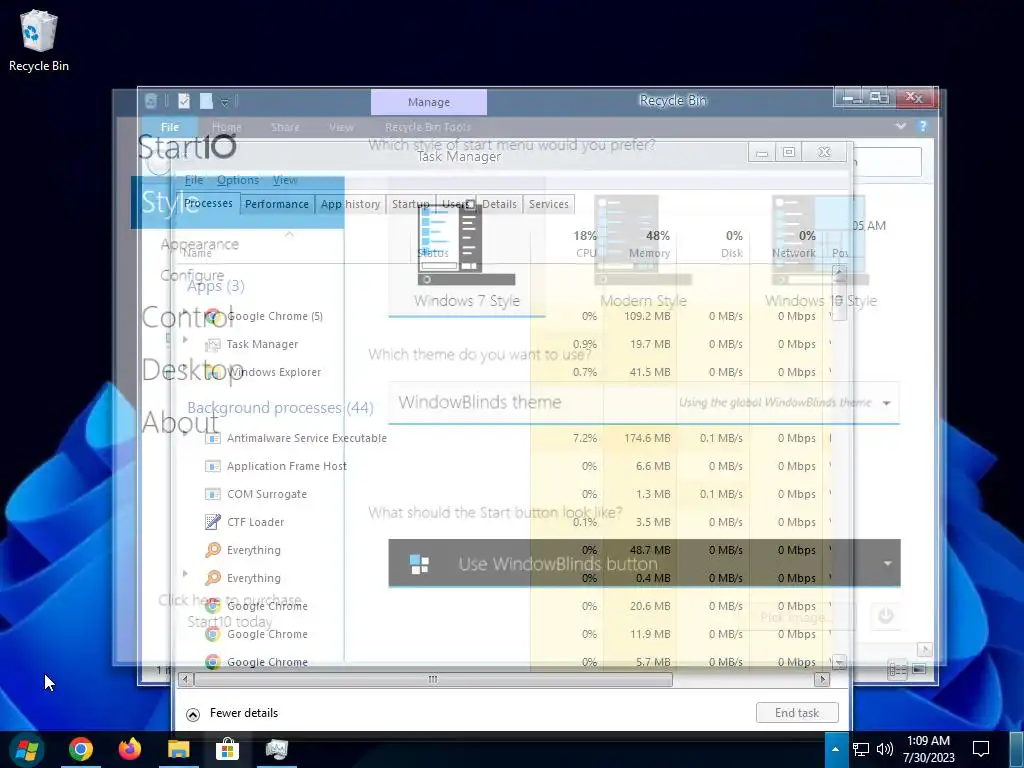Open File Explorer from the taskbar
The height and width of the screenshot is (768, 1024).
pyautogui.click(x=178, y=749)
